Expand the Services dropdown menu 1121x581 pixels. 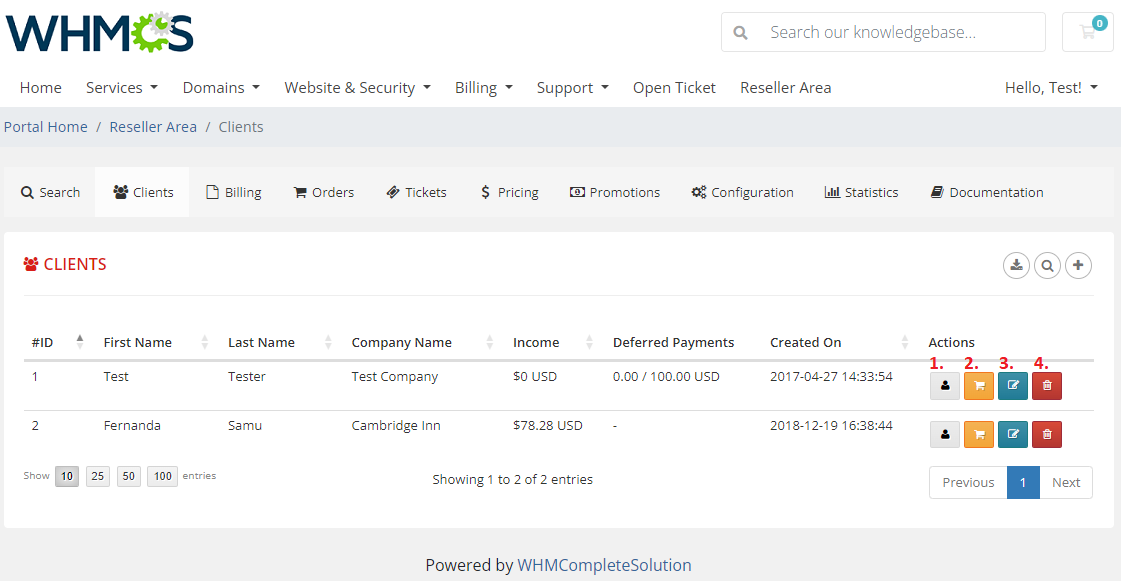coord(122,88)
